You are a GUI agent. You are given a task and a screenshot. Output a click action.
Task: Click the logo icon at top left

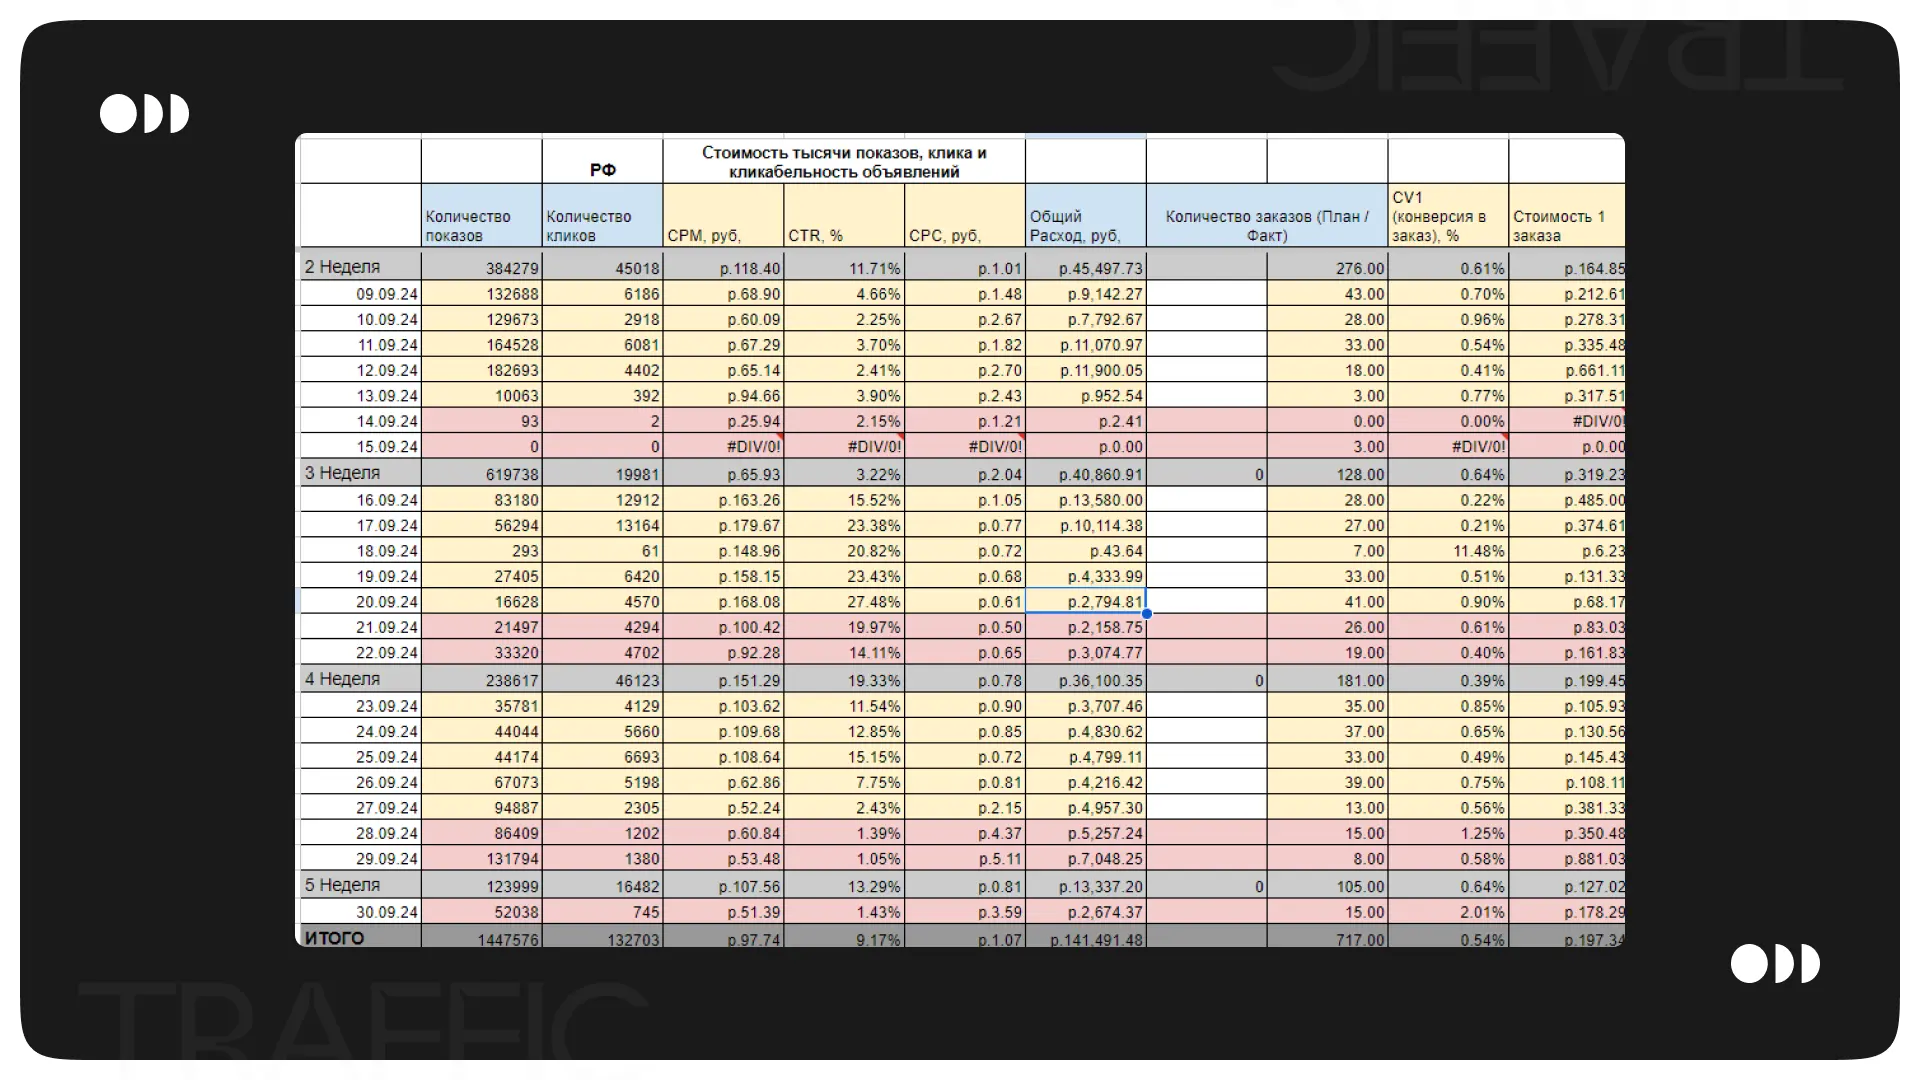click(x=144, y=114)
